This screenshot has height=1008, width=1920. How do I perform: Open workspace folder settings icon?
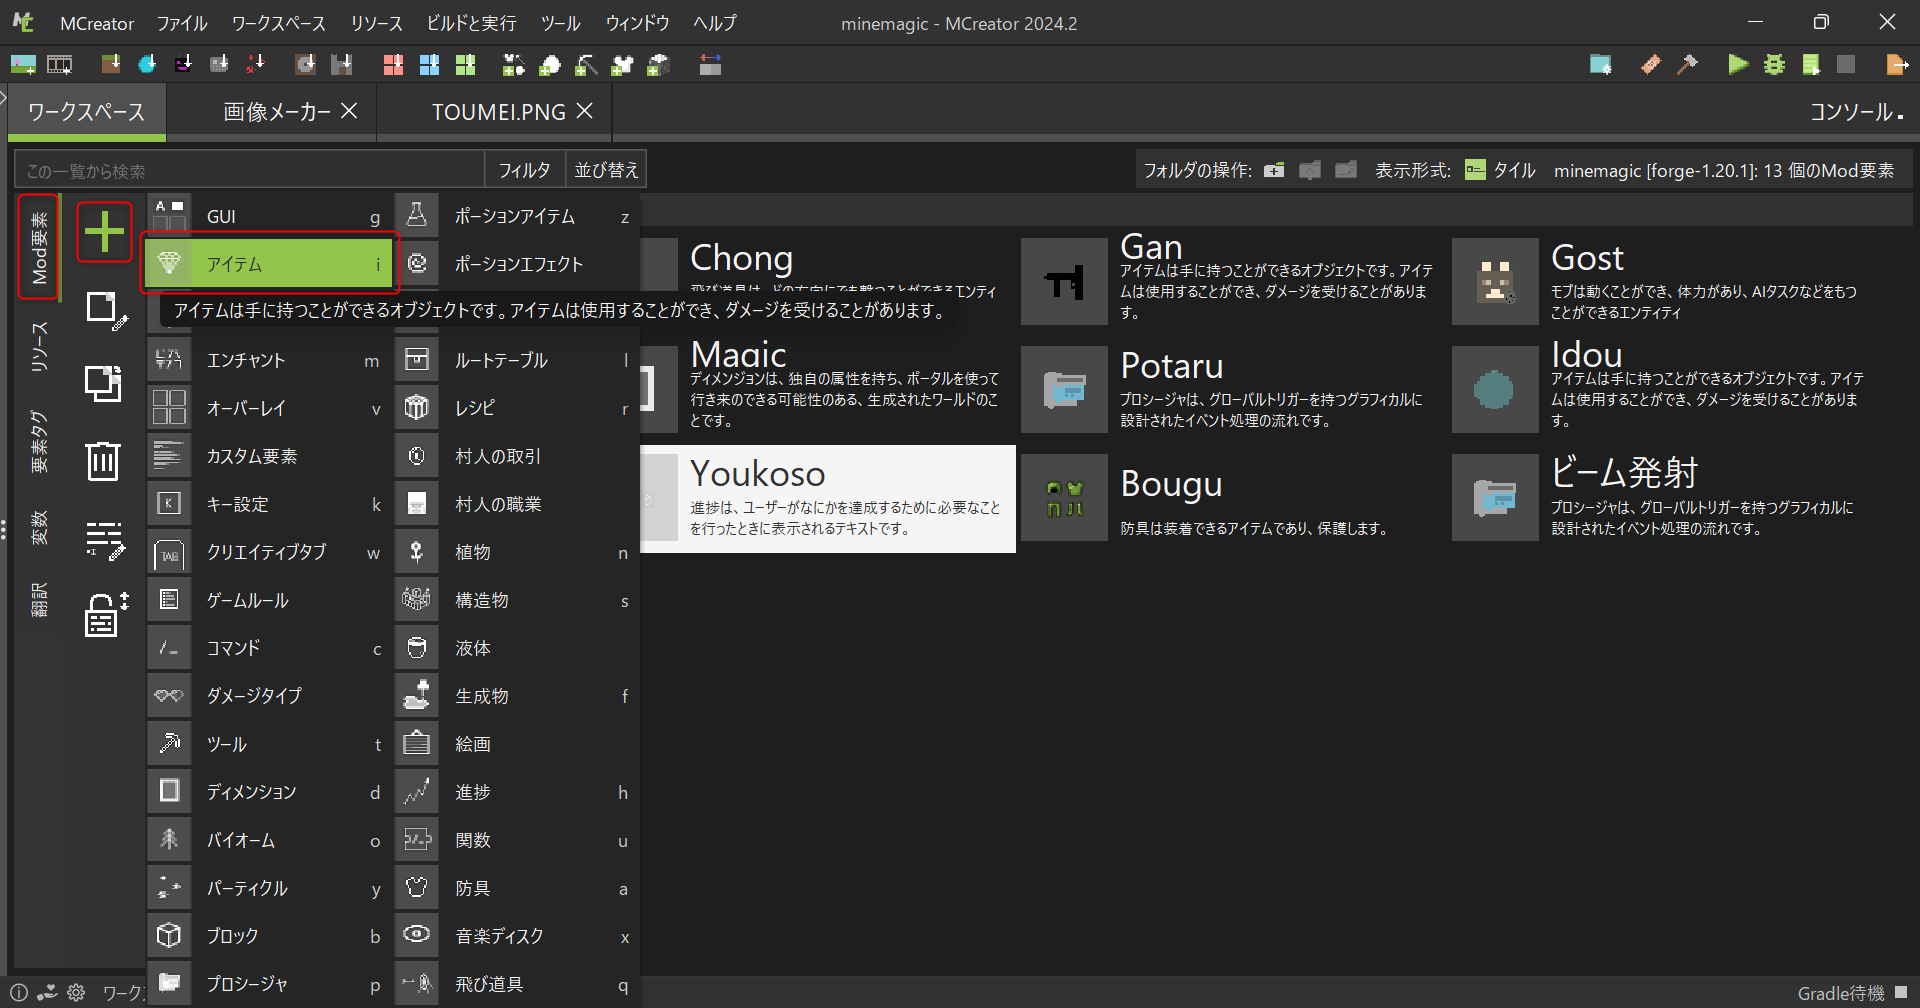click(1600, 65)
